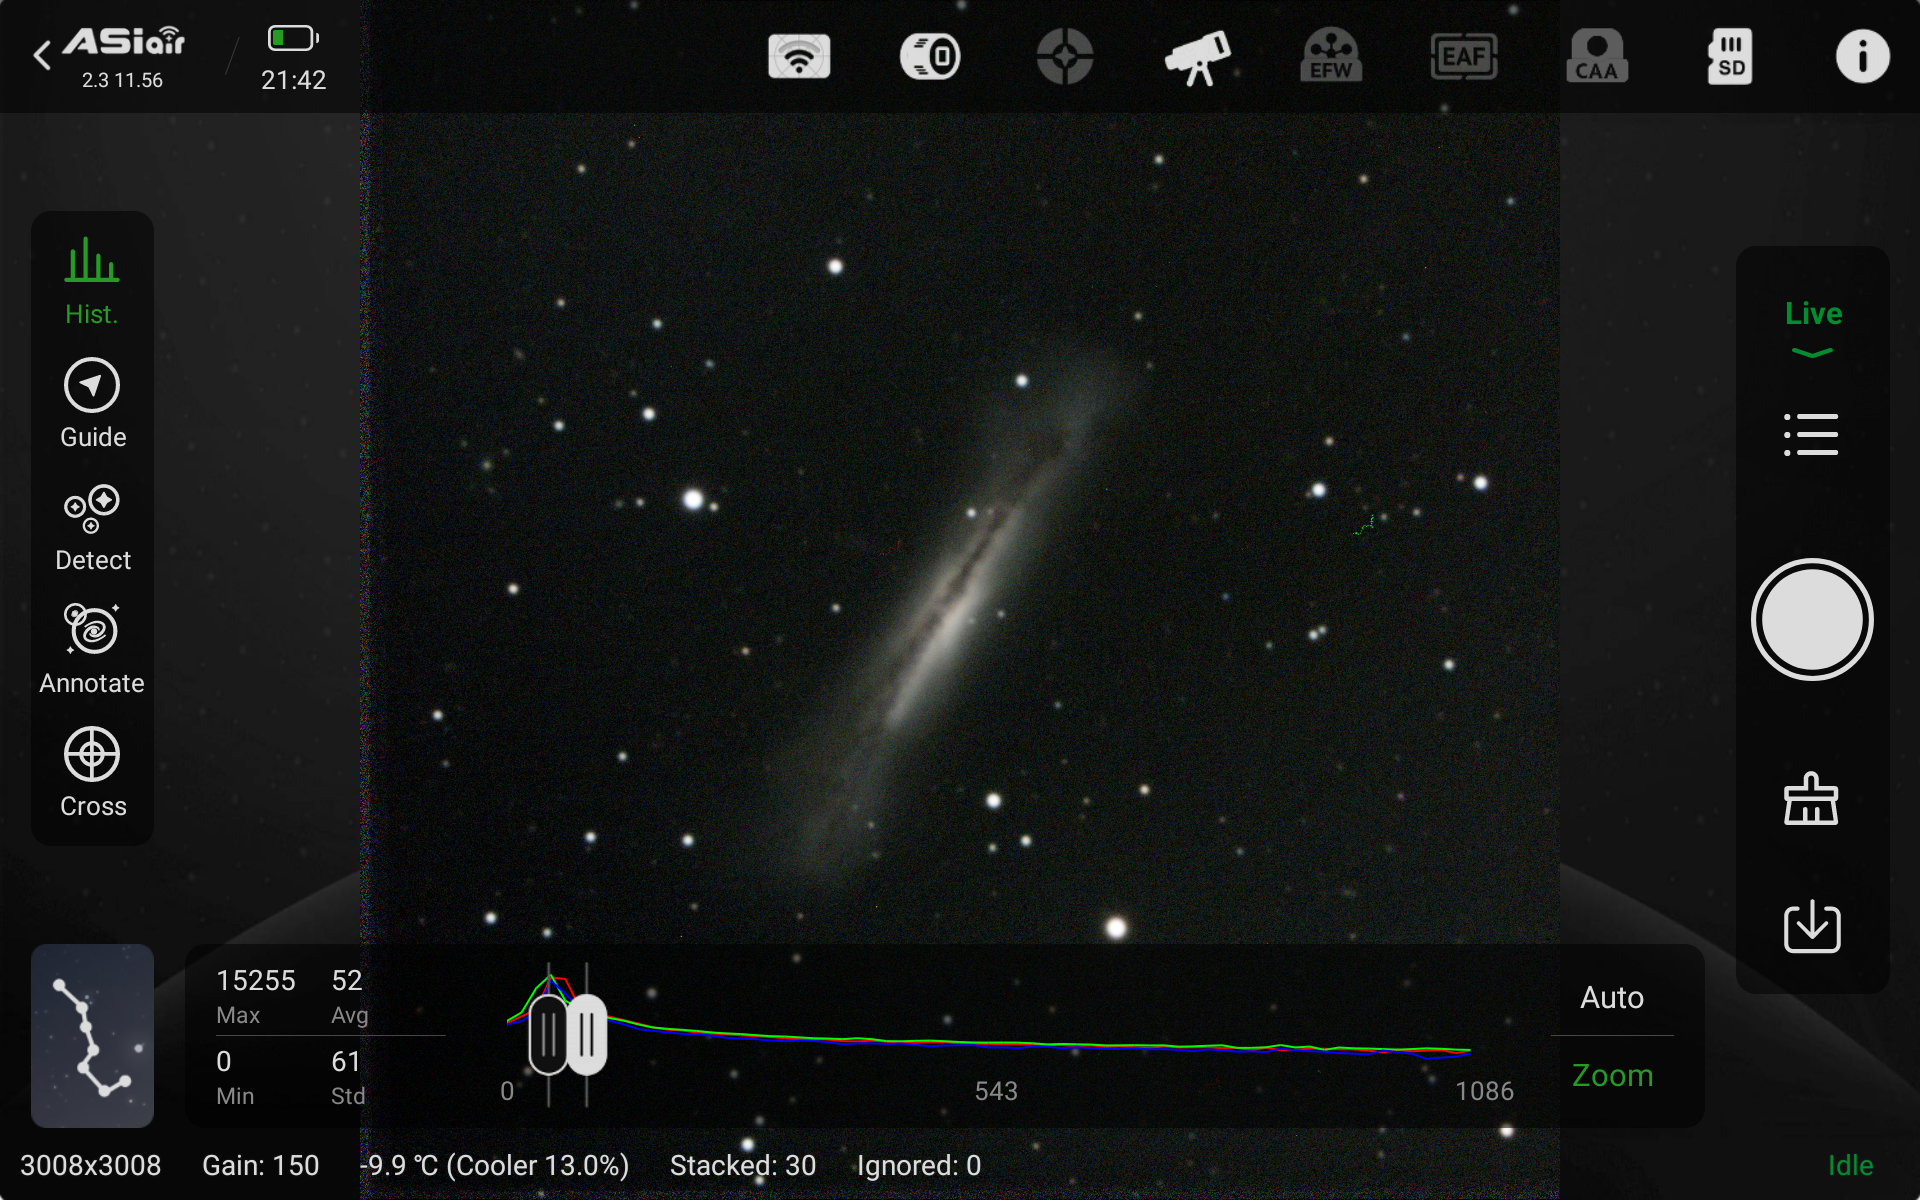The height and width of the screenshot is (1200, 1920).
Task: Open the info panel icon
Action: (1862, 56)
